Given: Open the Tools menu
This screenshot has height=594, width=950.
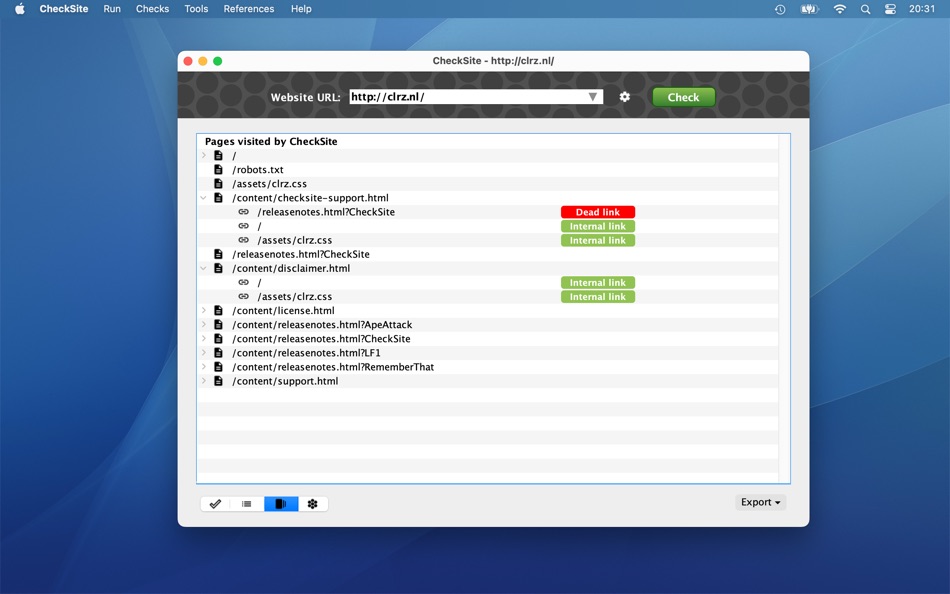Looking at the screenshot, I should tap(196, 9).
